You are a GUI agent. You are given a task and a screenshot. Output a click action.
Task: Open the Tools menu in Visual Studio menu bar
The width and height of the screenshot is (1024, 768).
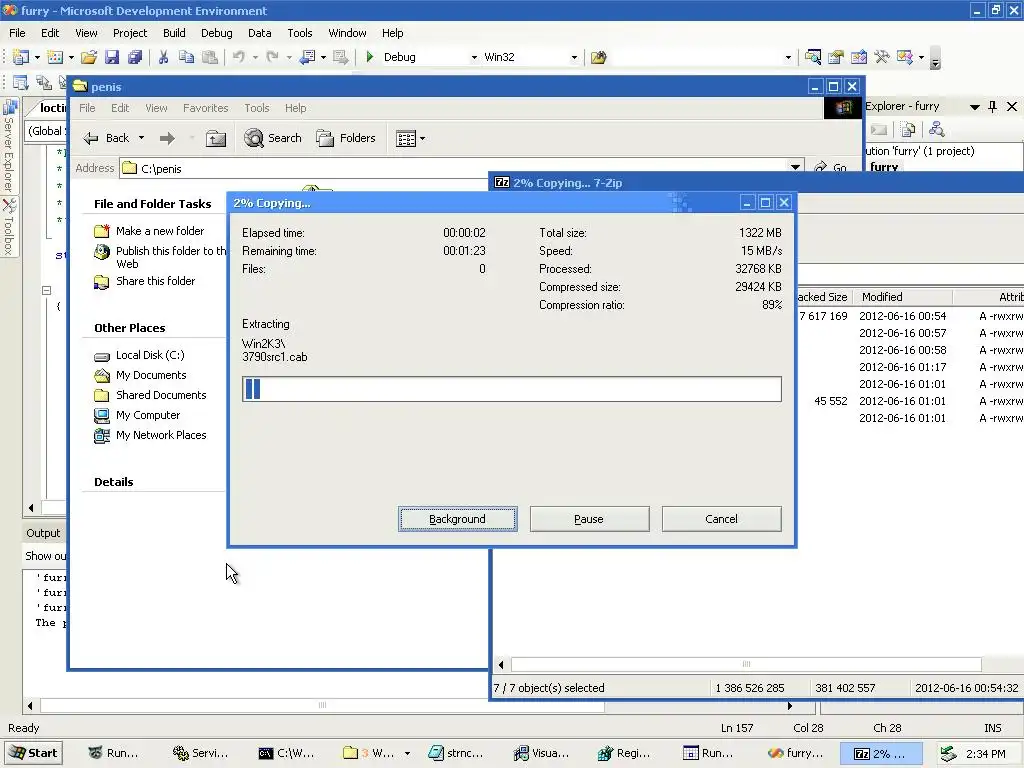click(x=300, y=33)
